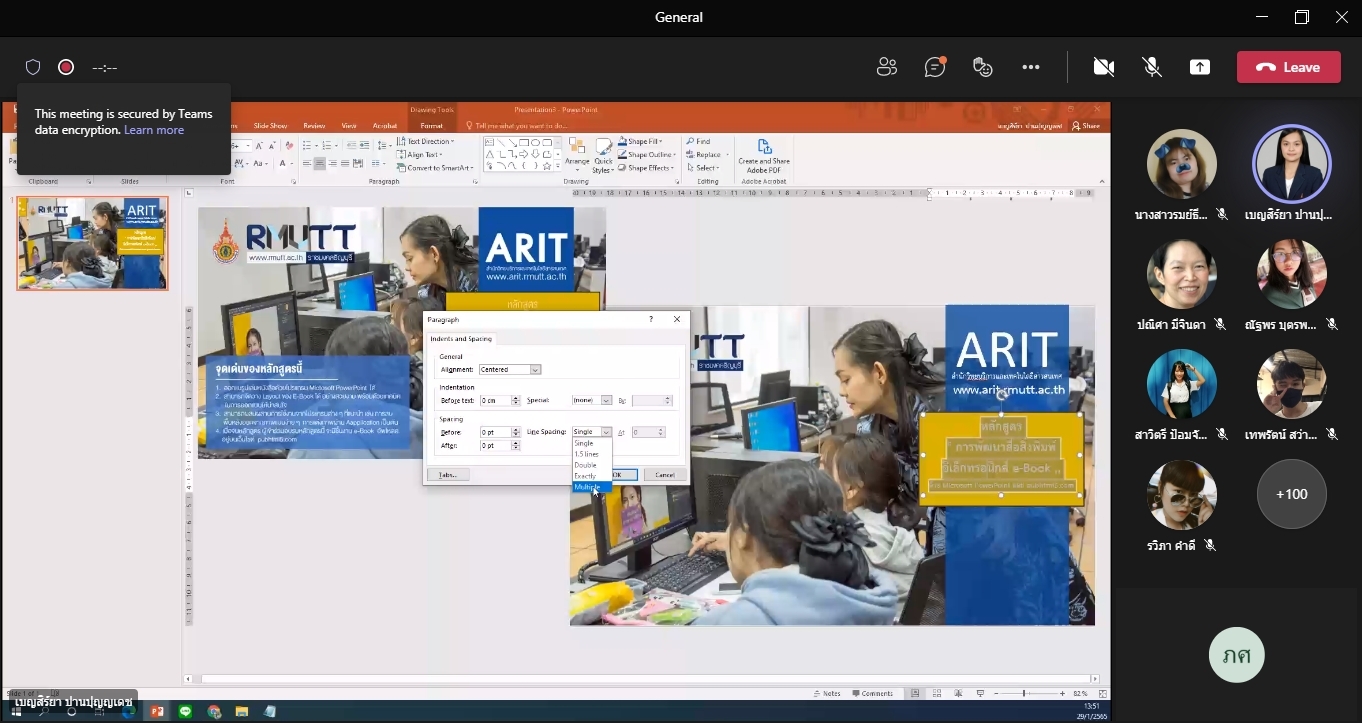Viewport: 1362px width, 723px height.
Task: Choose Multiple from Line Spacing list
Action: (592, 487)
